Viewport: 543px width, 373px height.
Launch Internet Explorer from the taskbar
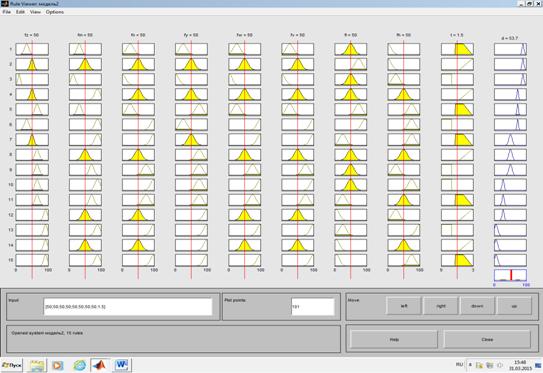79,365
